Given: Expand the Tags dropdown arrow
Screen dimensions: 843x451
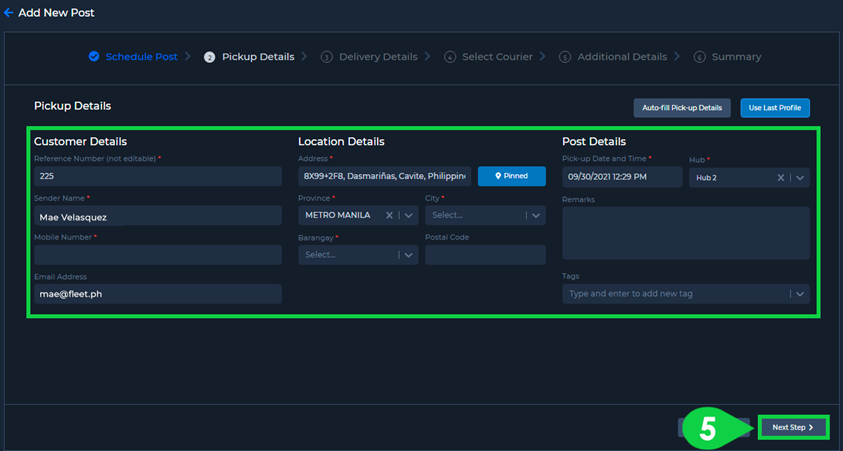Looking at the screenshot, I should tap(800, 294).
